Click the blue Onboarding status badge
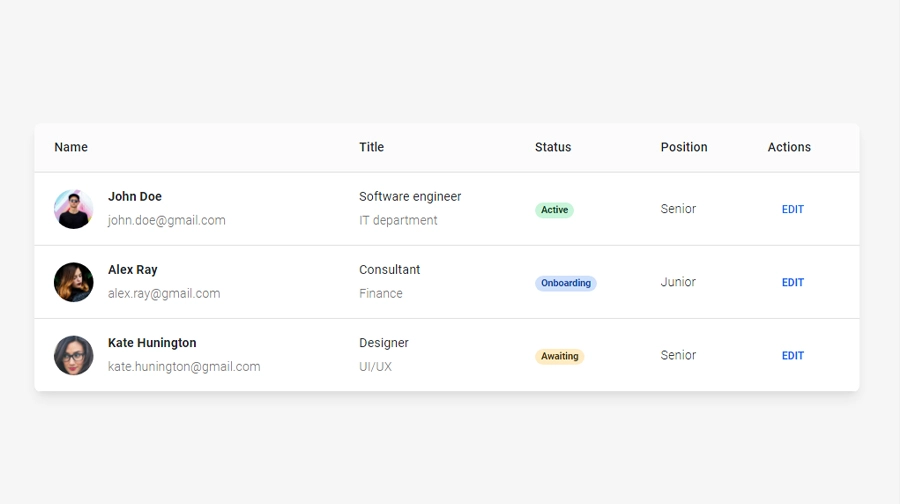Image resolution: width=900 pixels, height=504 pixels. tap(565, 283)
